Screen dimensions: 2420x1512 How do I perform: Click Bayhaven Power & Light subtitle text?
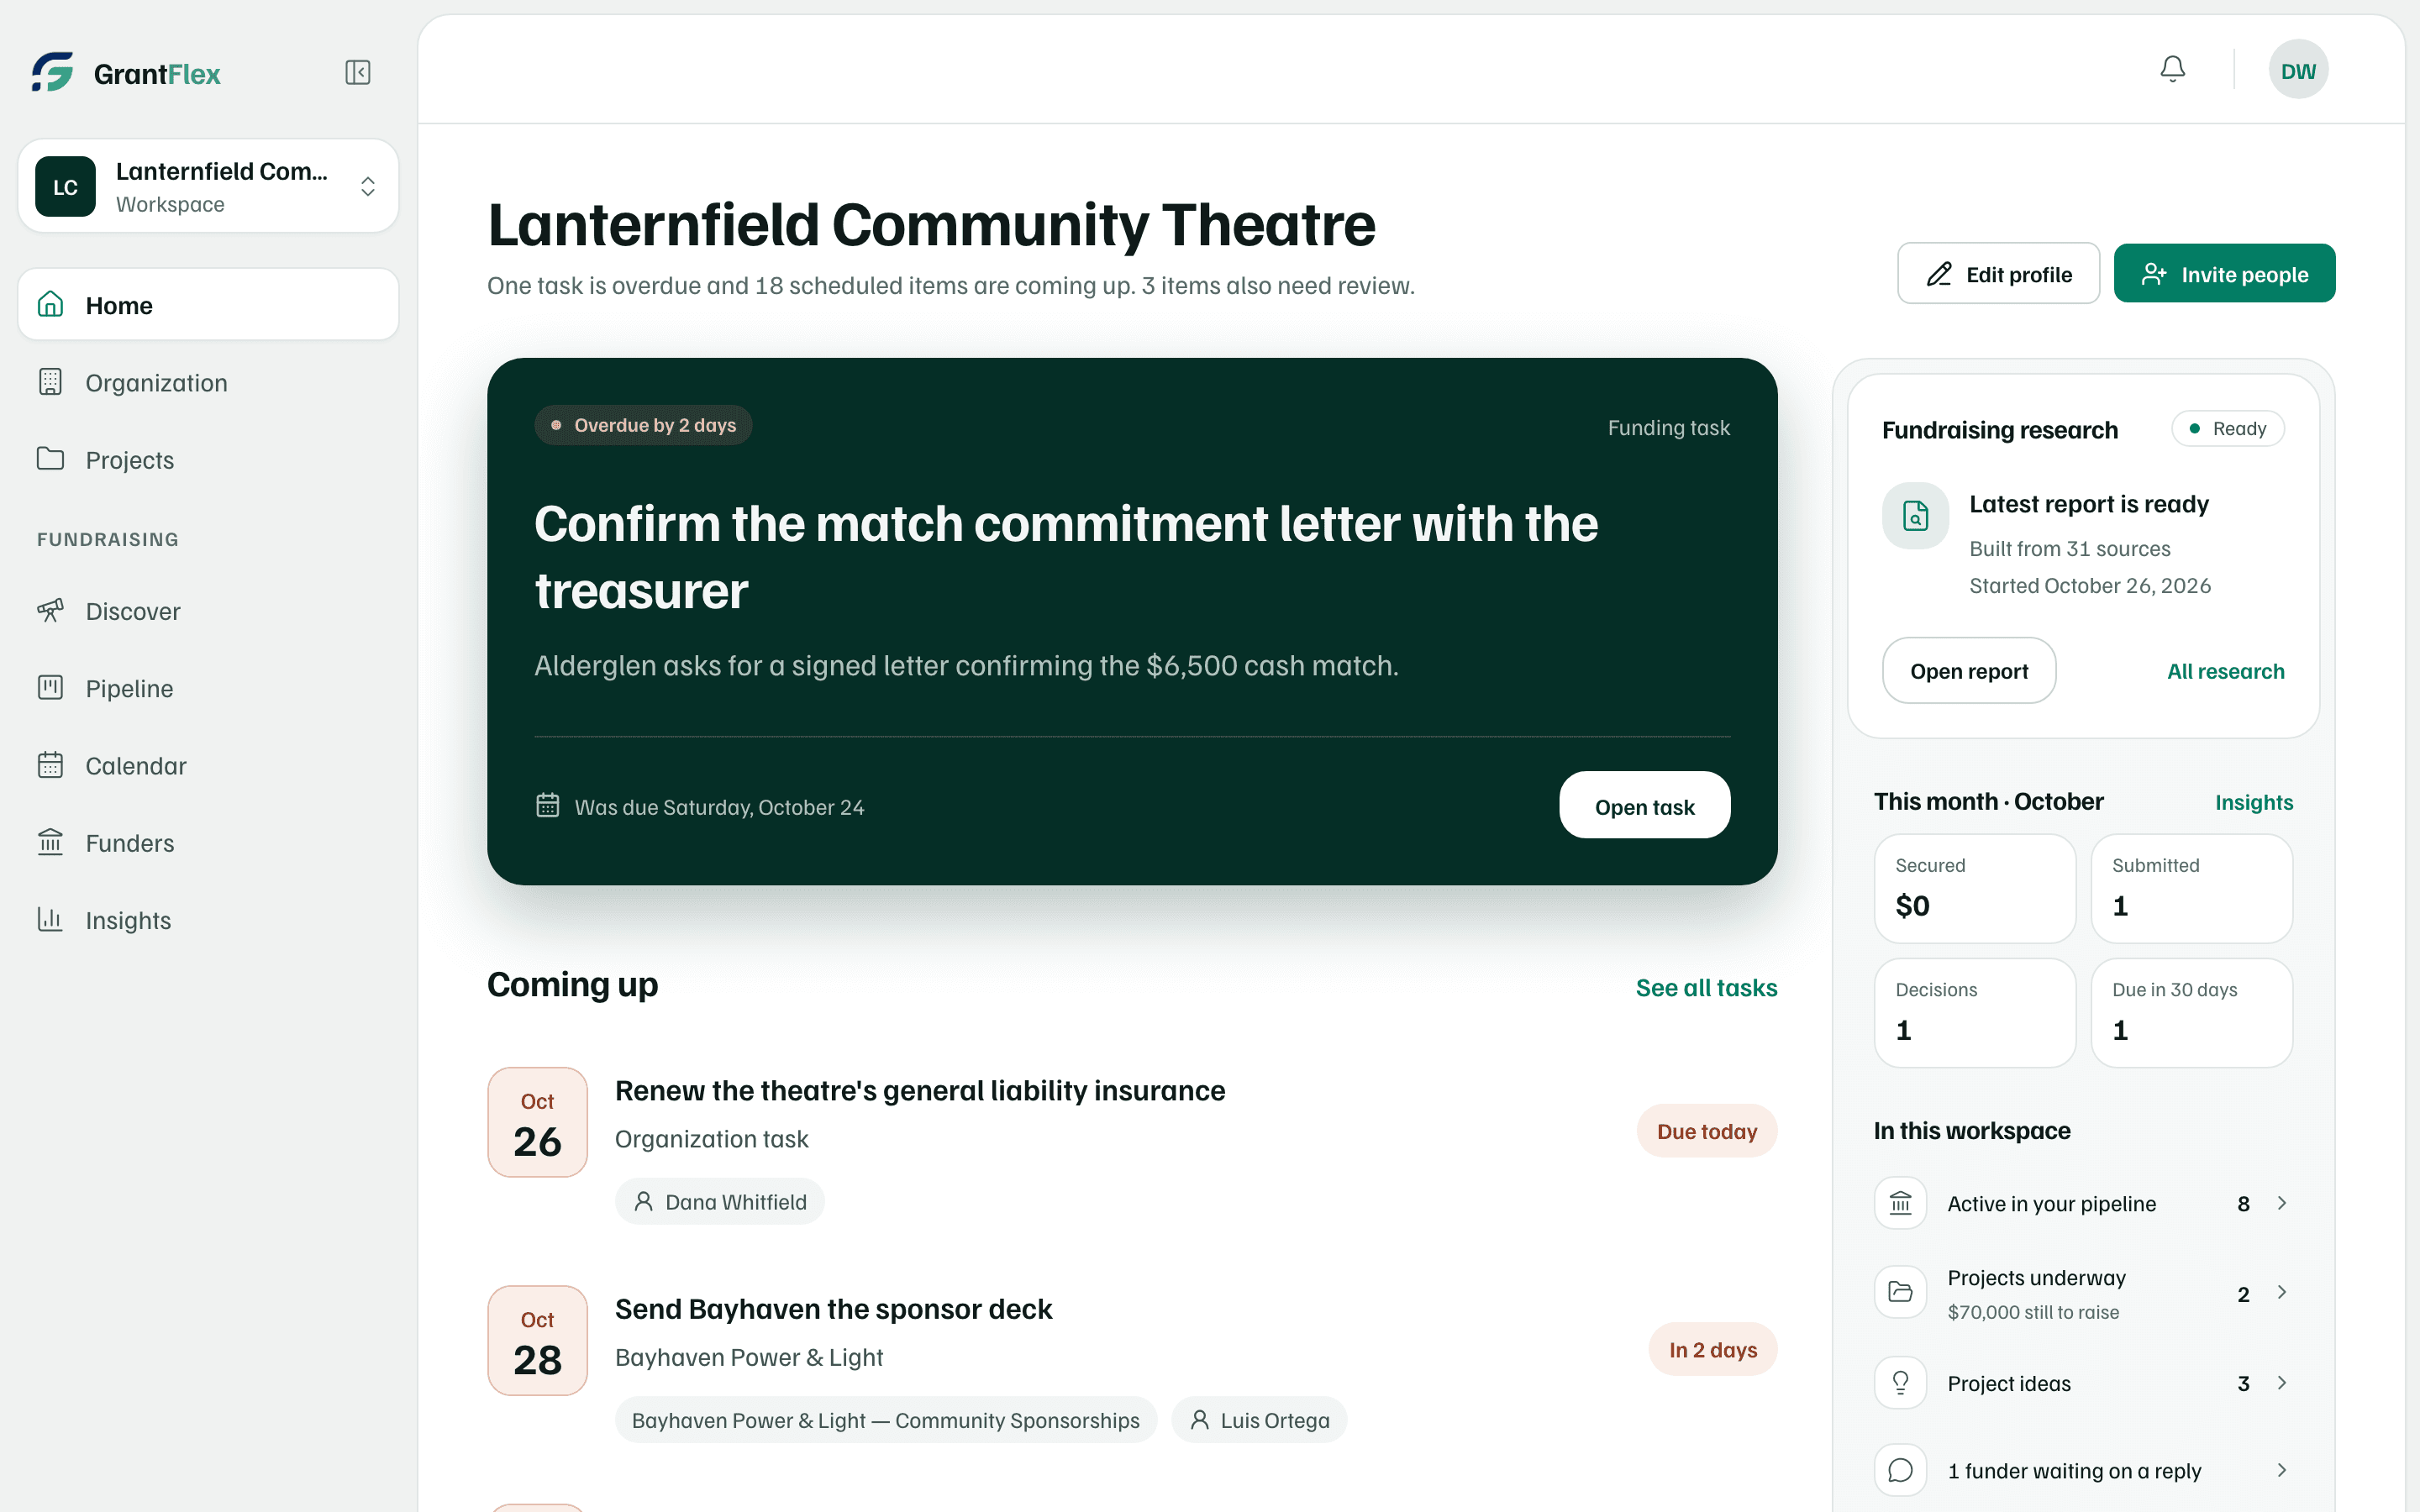pos(749,1358)
